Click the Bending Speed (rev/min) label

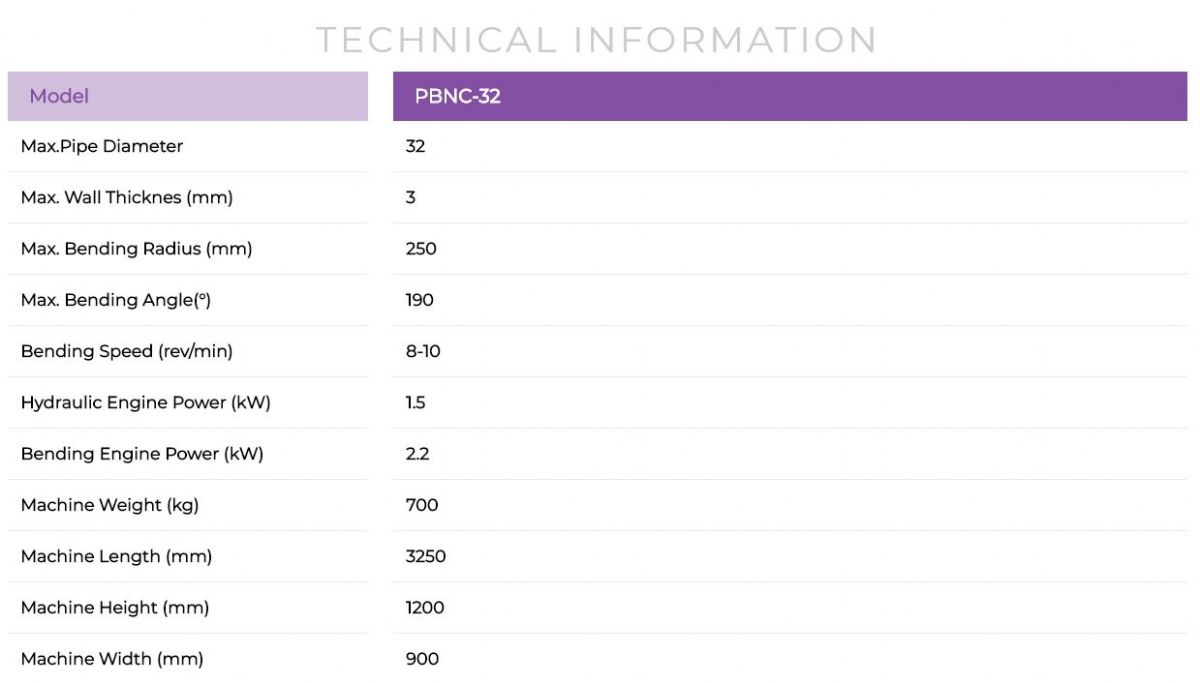click(127, 351)
